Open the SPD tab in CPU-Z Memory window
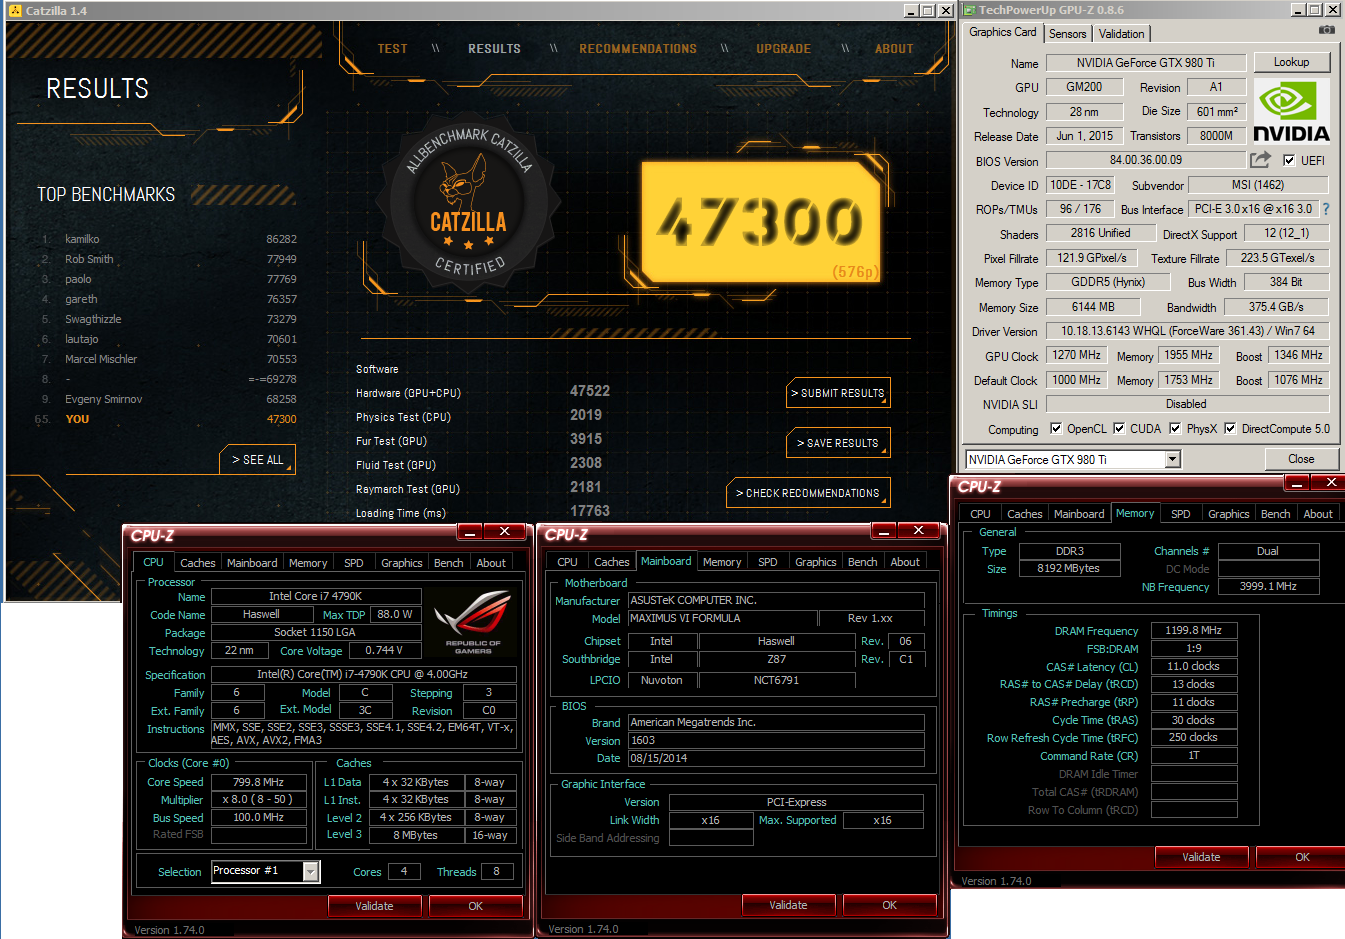This screenshot has width=1345, height=939. pos(1181,514)
